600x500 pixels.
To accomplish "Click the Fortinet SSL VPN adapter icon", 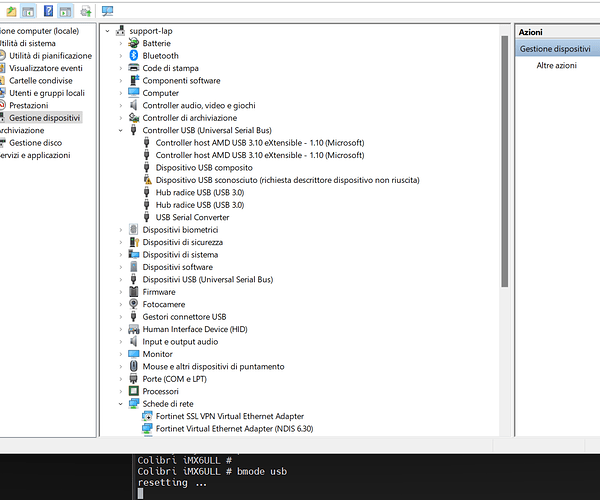I will pyautogui.click(x=147, y=416).
